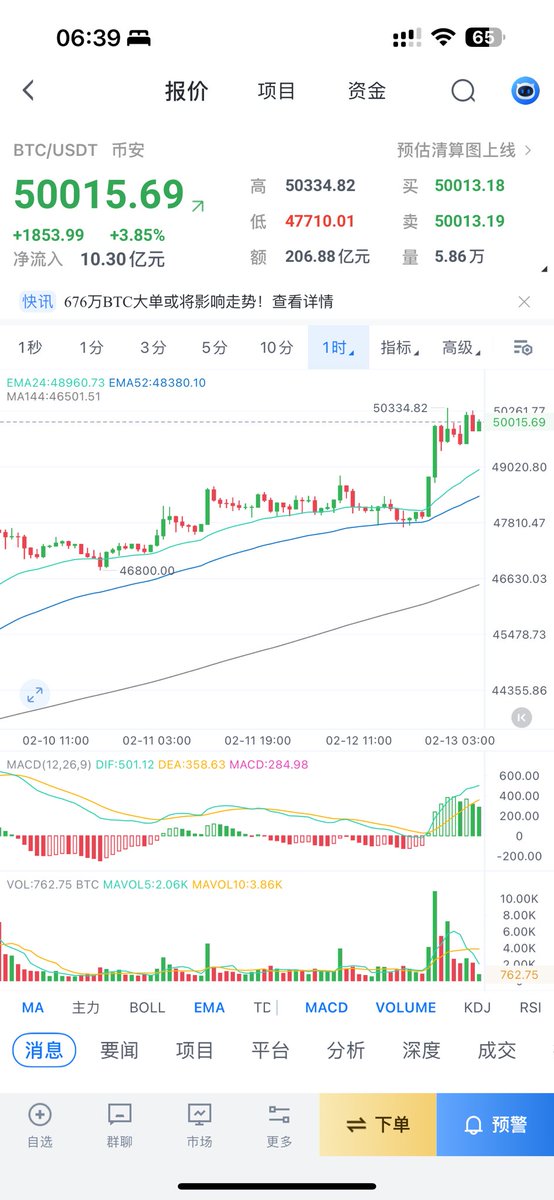Image resolution: width=554 pixels, height=1200 pixels.
Task: Switch to the 资金 tab
Action: point(366,91)
